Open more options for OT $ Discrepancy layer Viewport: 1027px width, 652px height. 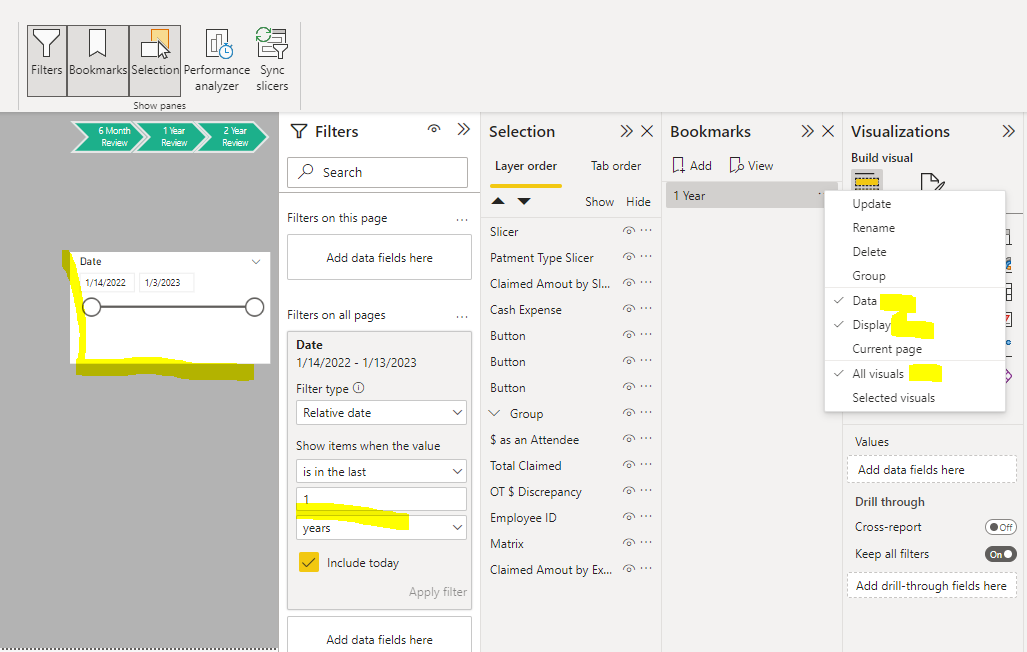coord(646,491)
